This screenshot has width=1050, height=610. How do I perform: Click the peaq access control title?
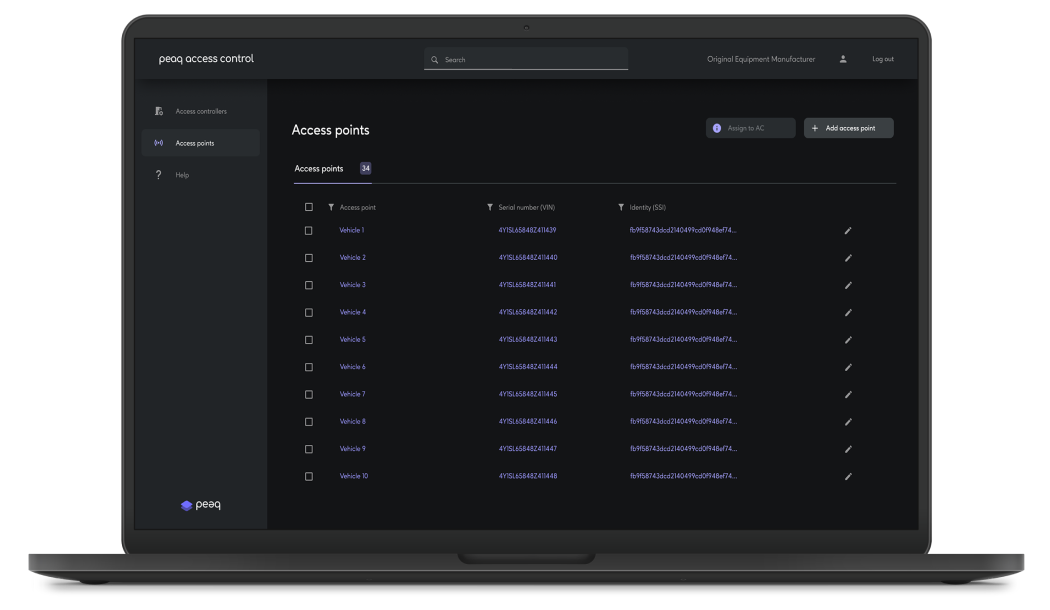206,59
